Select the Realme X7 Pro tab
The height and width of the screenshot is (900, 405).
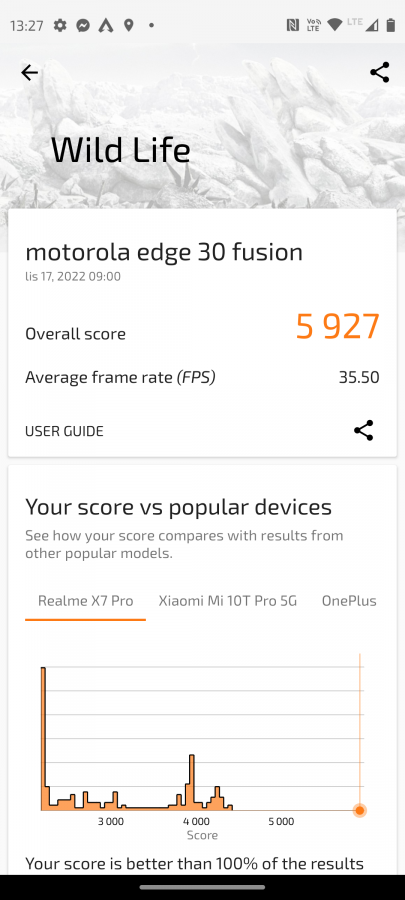85,601
